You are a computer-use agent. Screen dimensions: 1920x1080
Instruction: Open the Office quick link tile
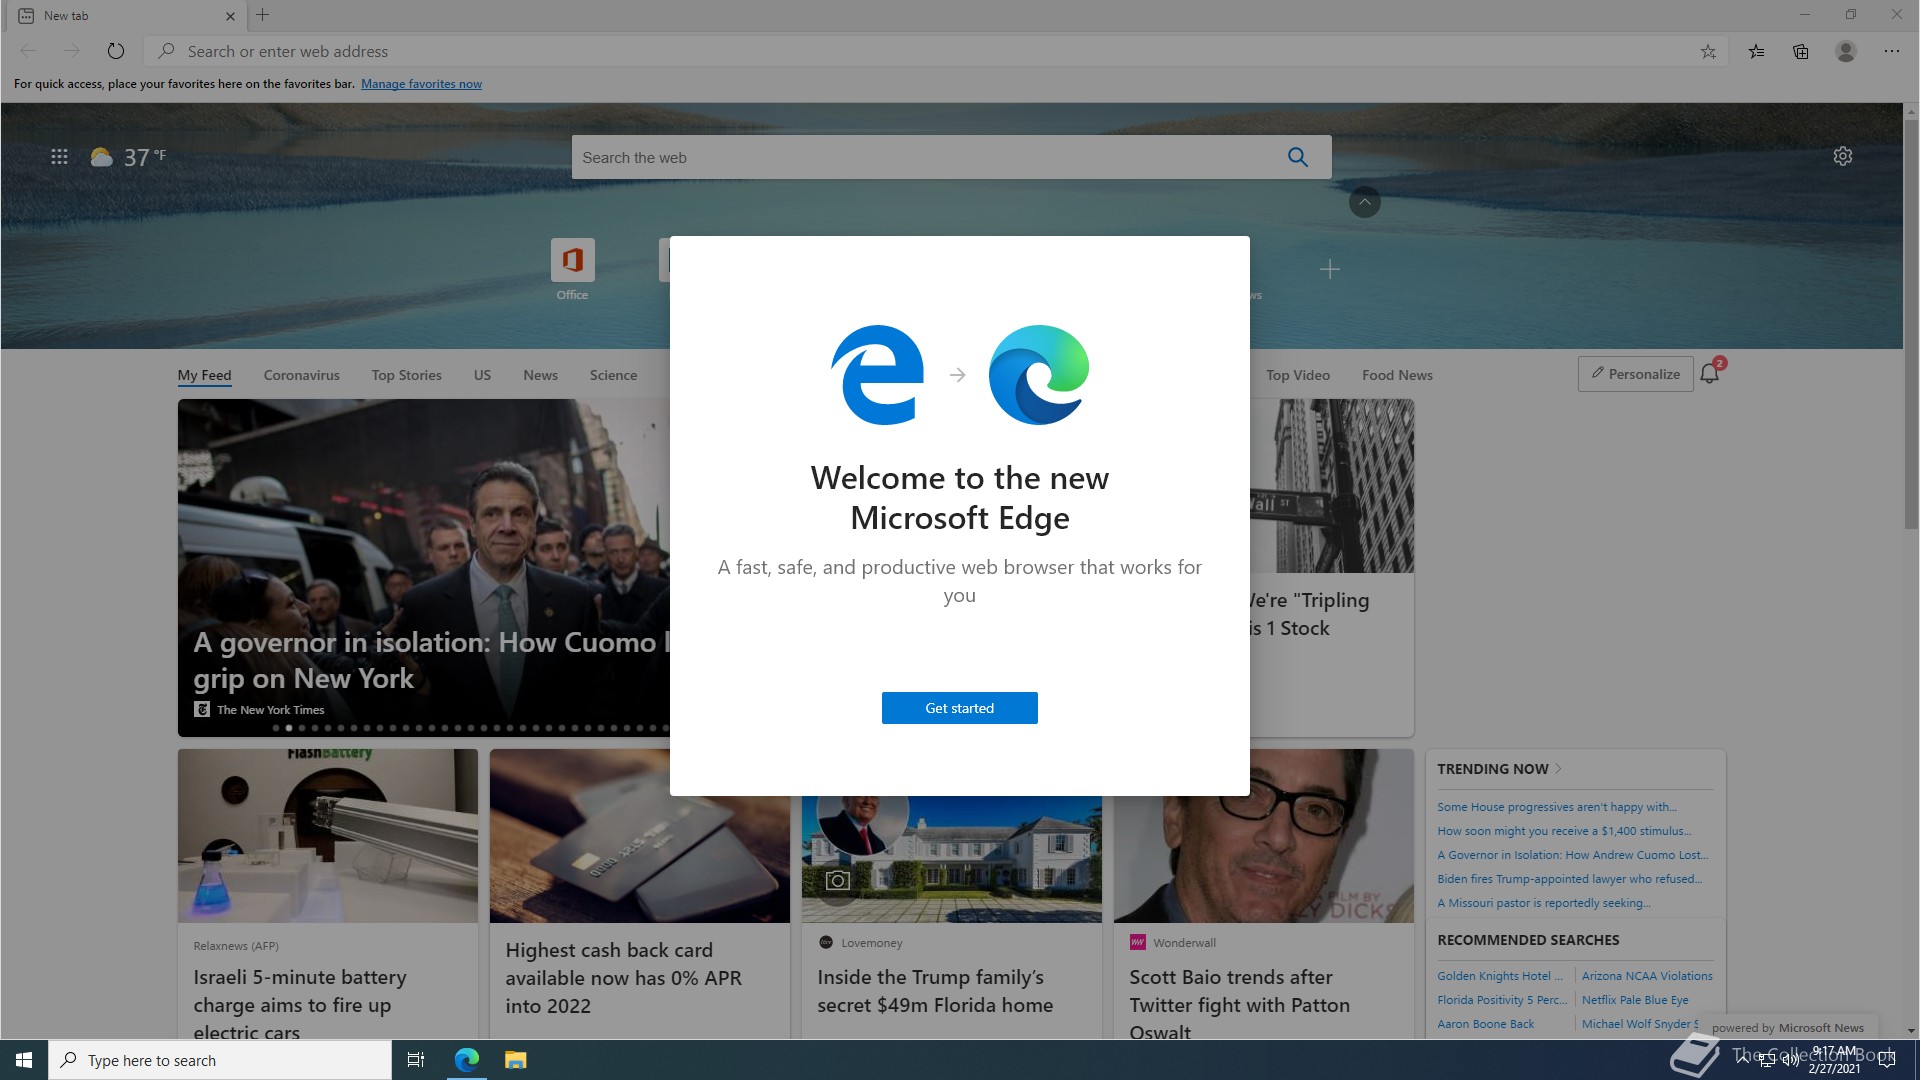click(x=572, y=269)
